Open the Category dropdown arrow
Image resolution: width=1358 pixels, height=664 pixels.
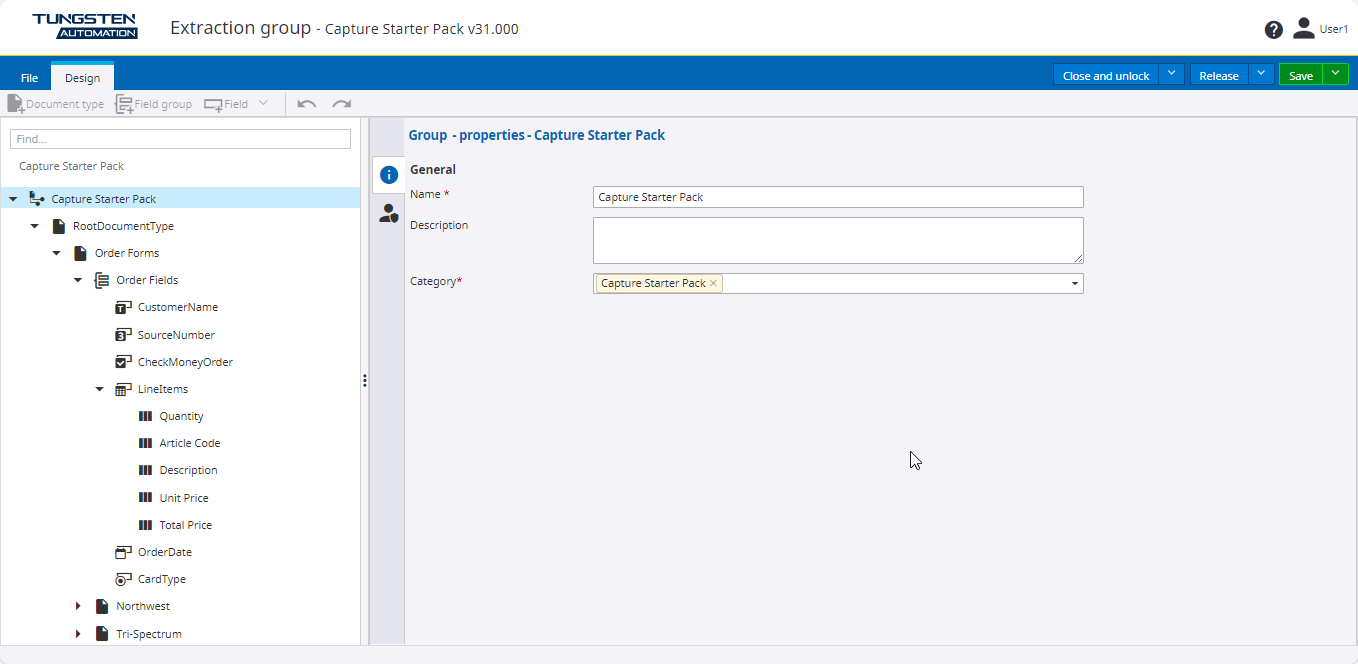1075,284
